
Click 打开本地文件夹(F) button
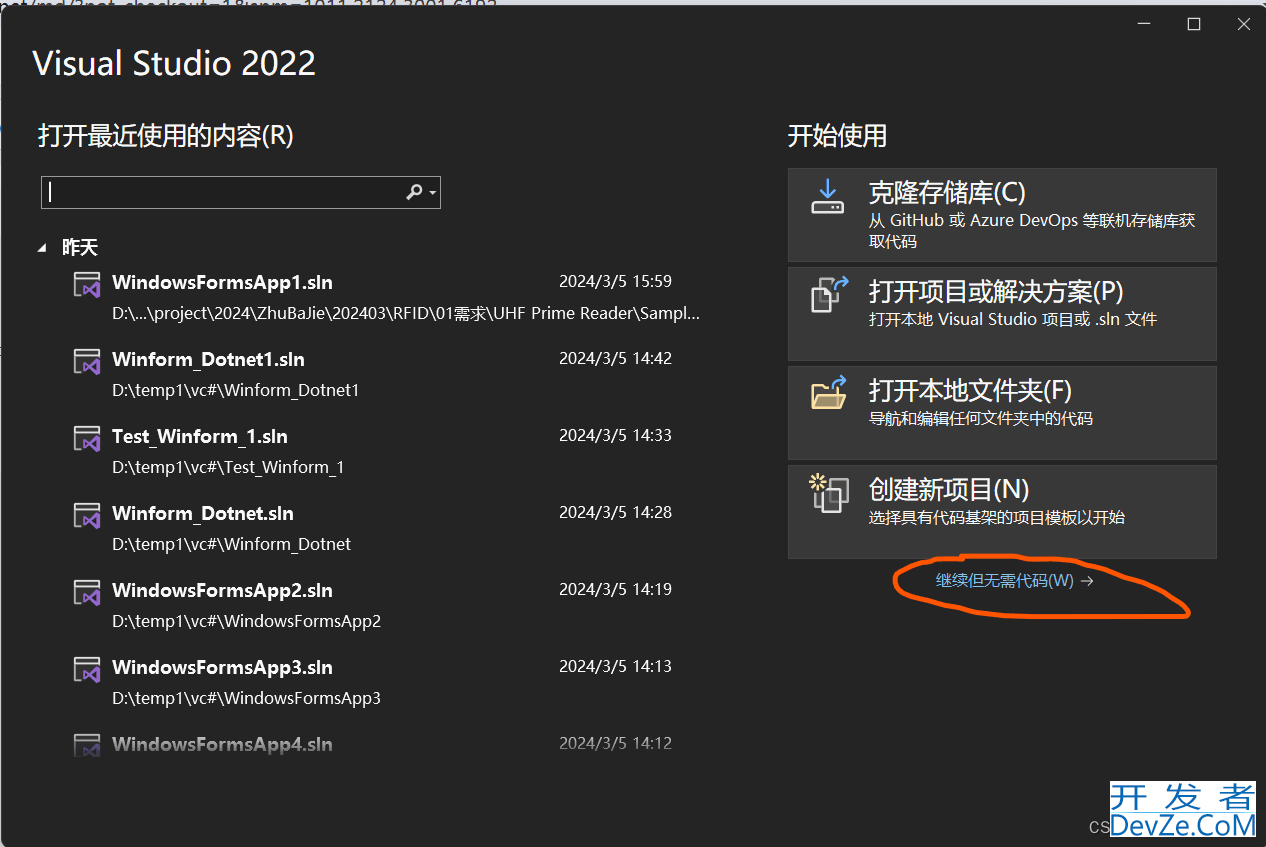[1002, 413]
